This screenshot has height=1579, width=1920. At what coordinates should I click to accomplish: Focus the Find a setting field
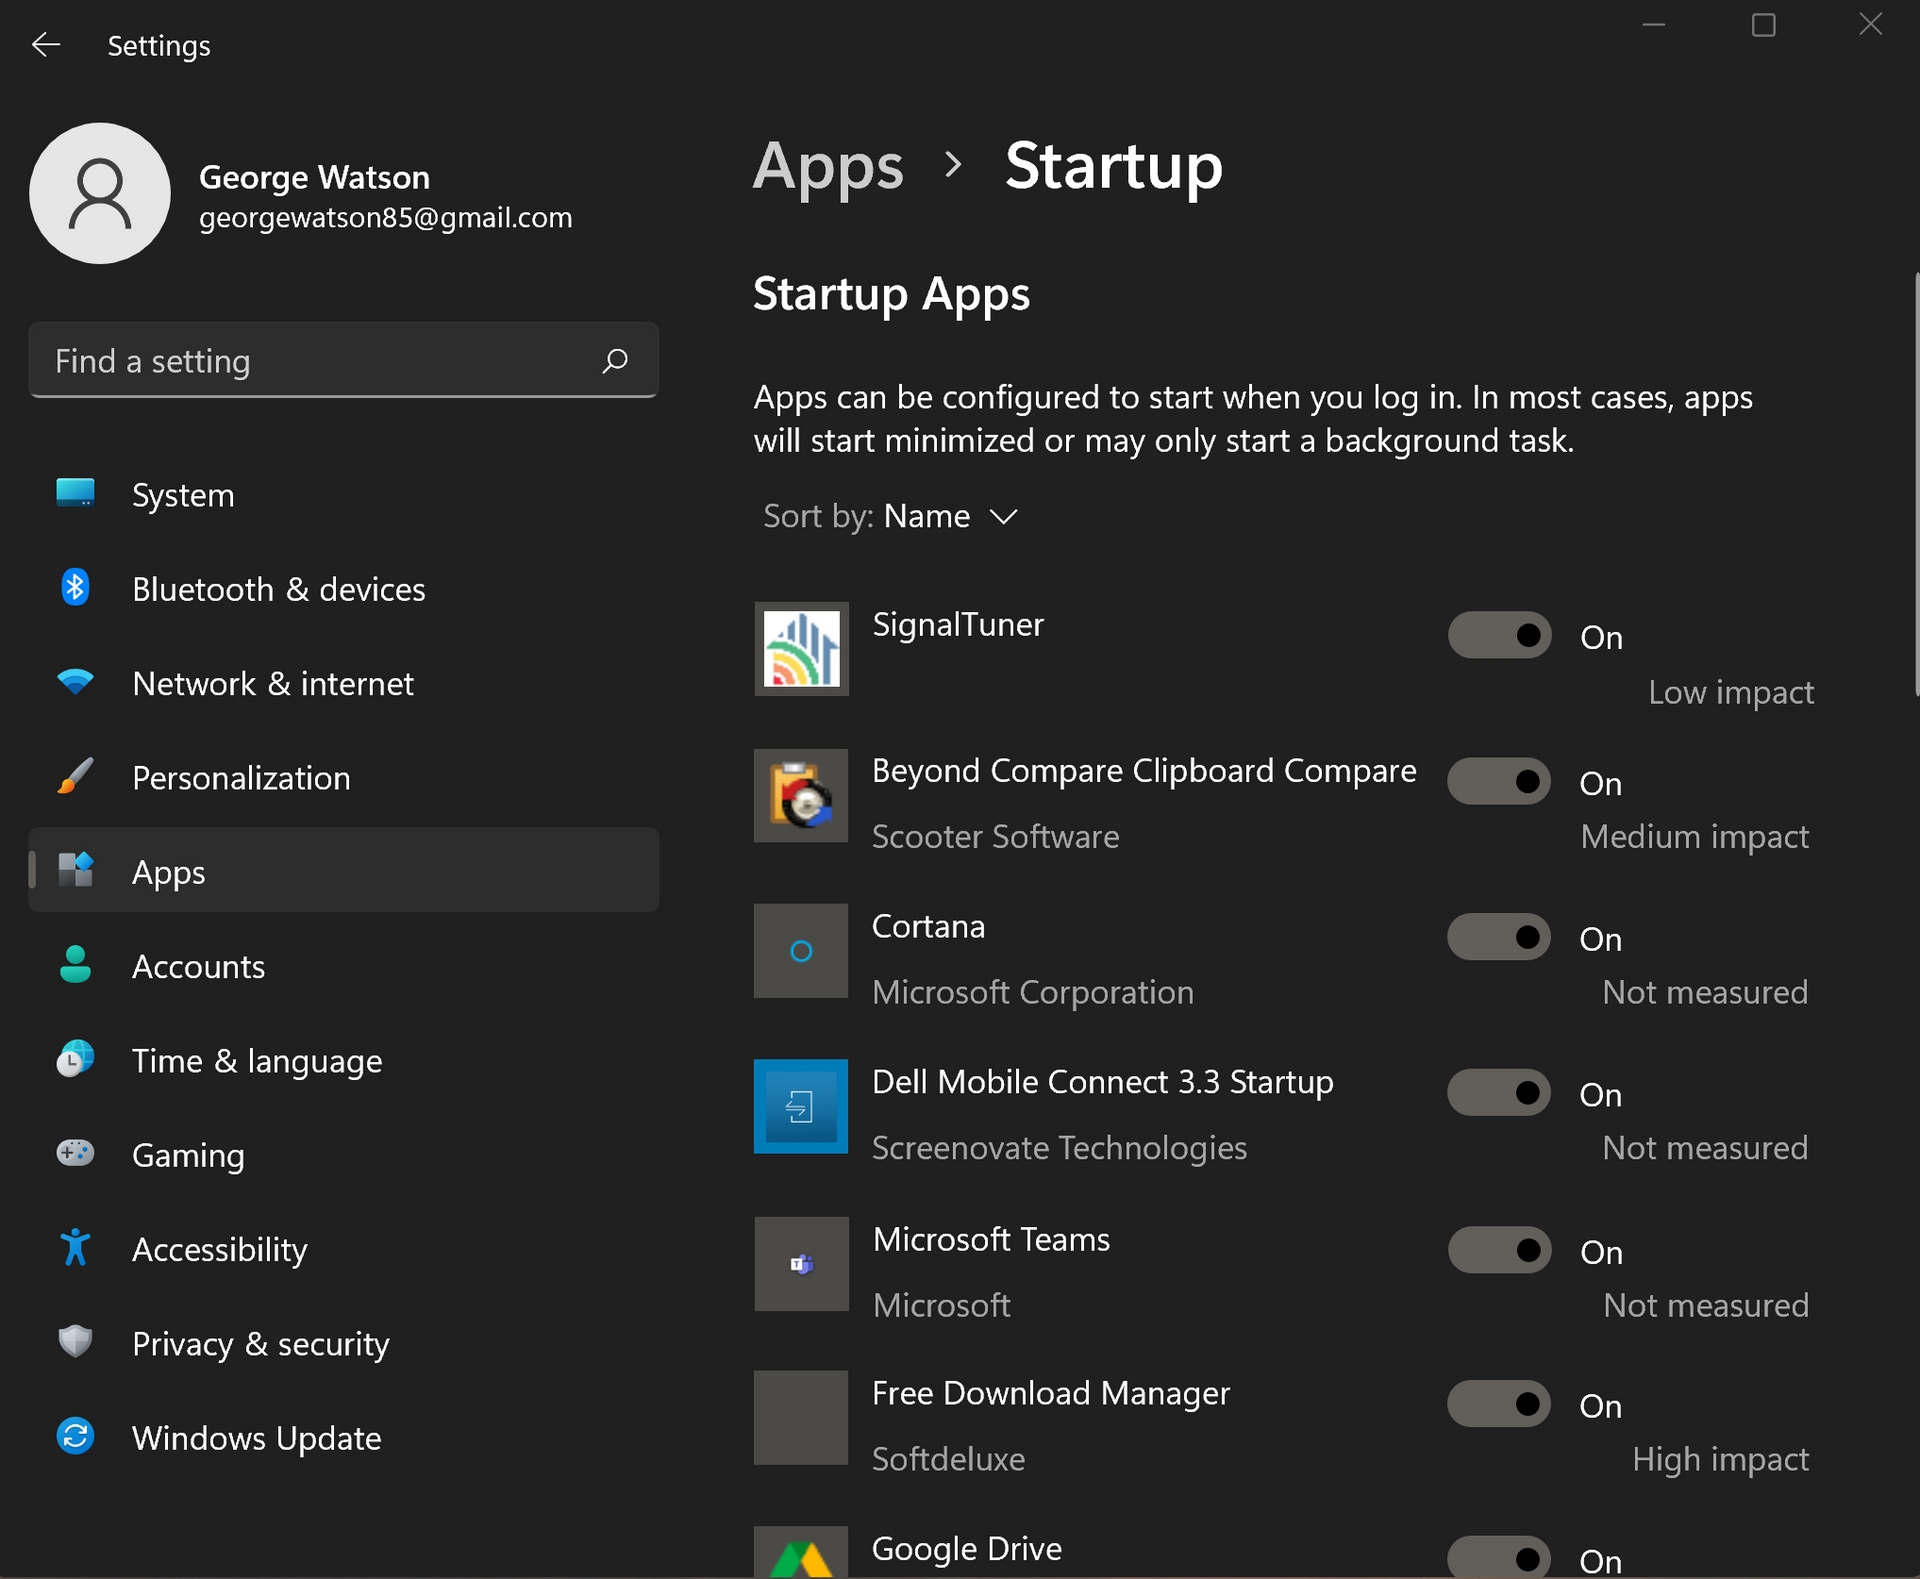[344, 360]
